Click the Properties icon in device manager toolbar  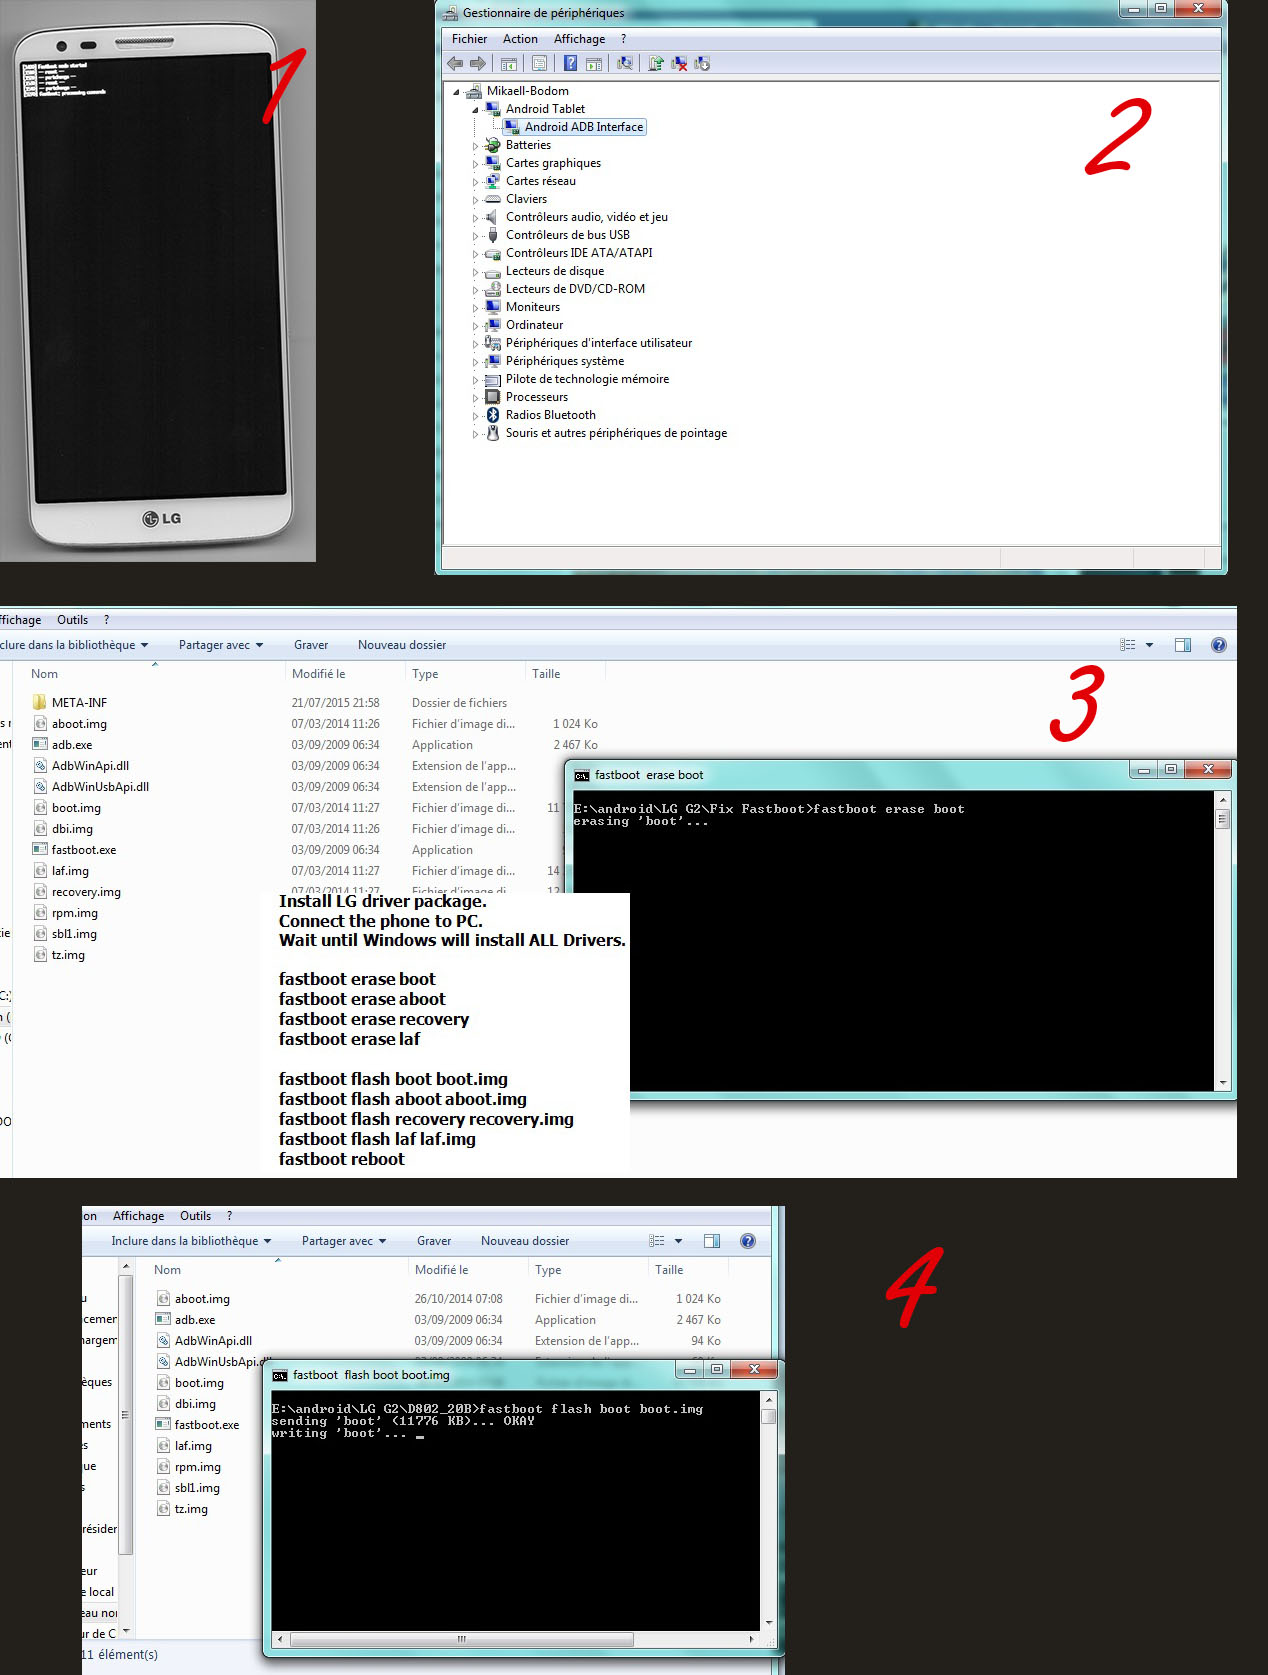(x=539, y=64)
